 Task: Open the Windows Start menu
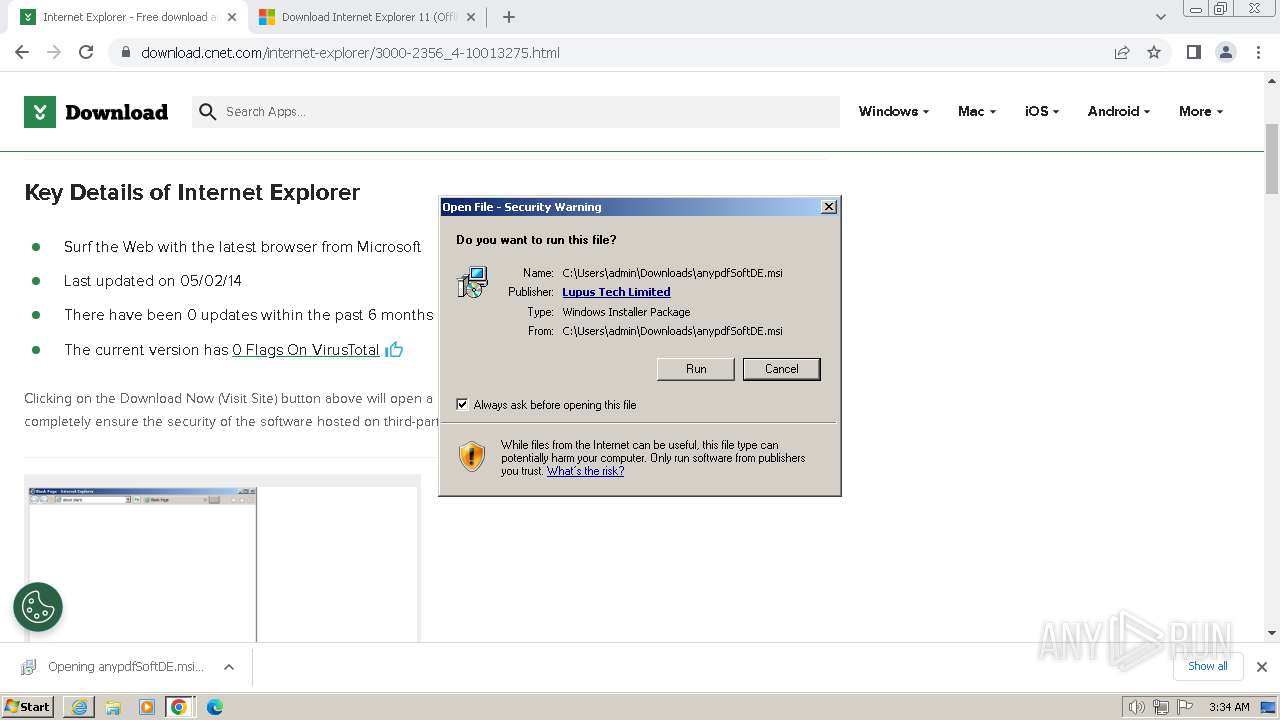(28, 706)
